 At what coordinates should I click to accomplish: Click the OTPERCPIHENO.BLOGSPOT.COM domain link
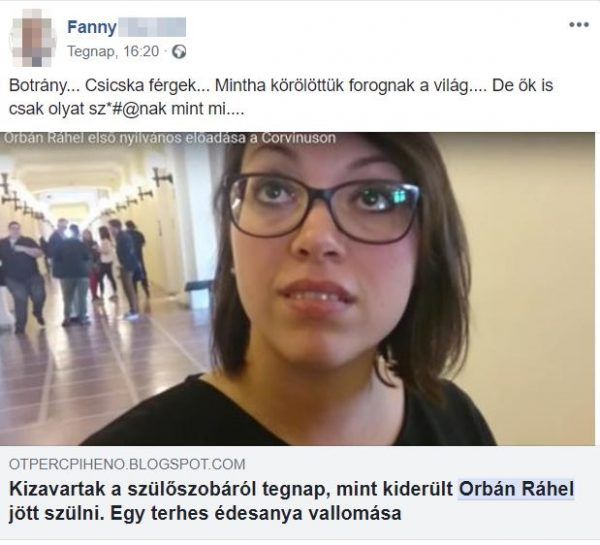pos(127,464)
